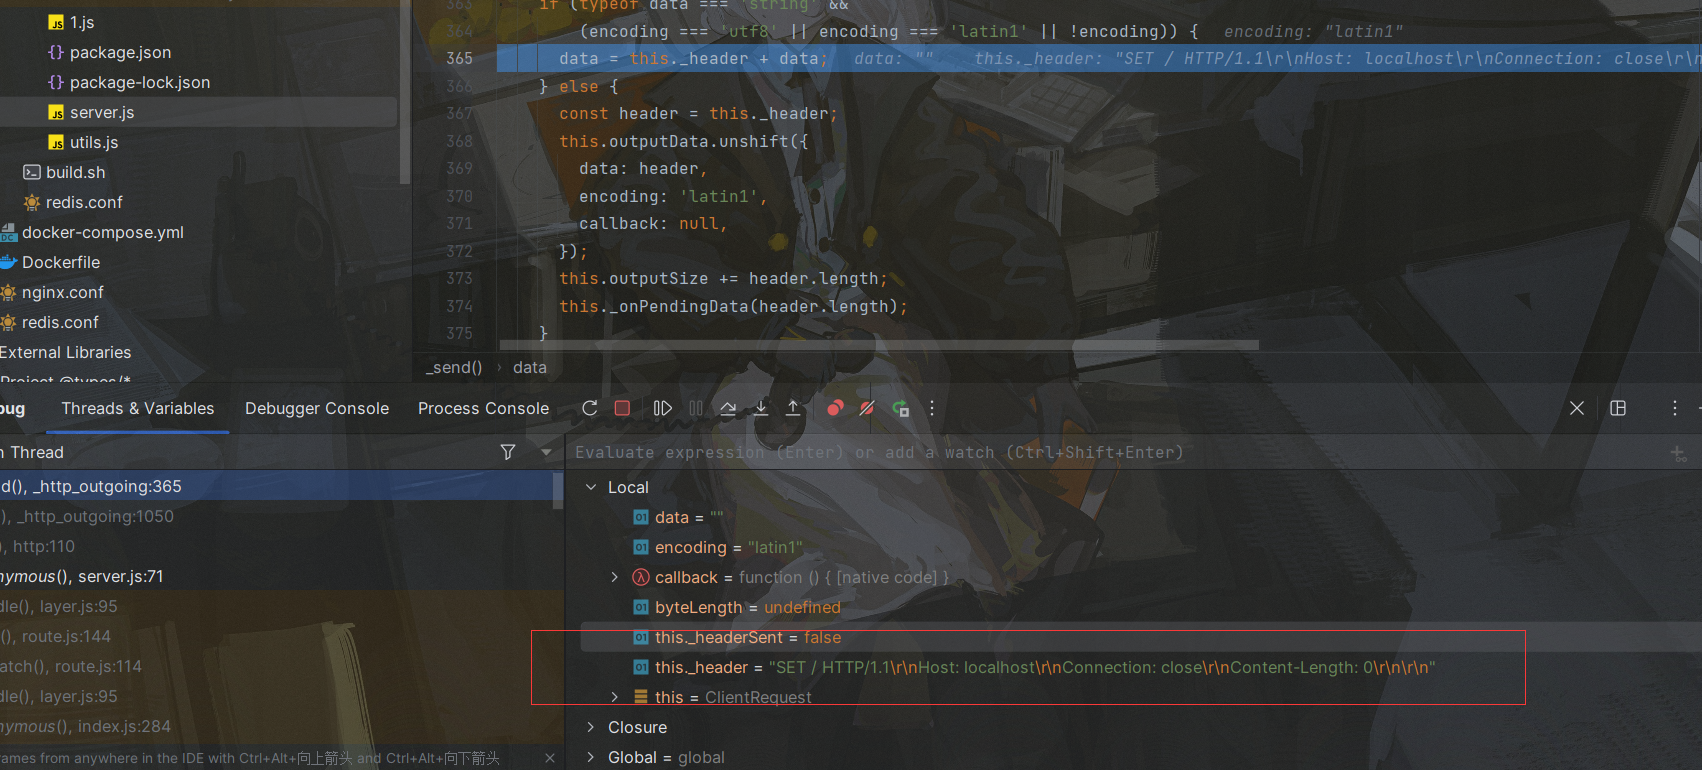Viewport: 1702px width, 770px height.
Task: Click line number 365 in gutter
Action: pos(459,58)
